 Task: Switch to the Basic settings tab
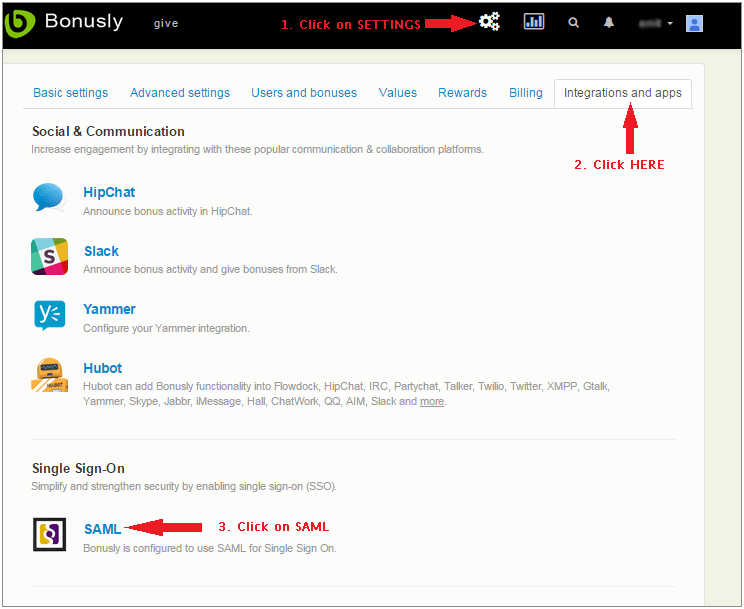[70, 93]
